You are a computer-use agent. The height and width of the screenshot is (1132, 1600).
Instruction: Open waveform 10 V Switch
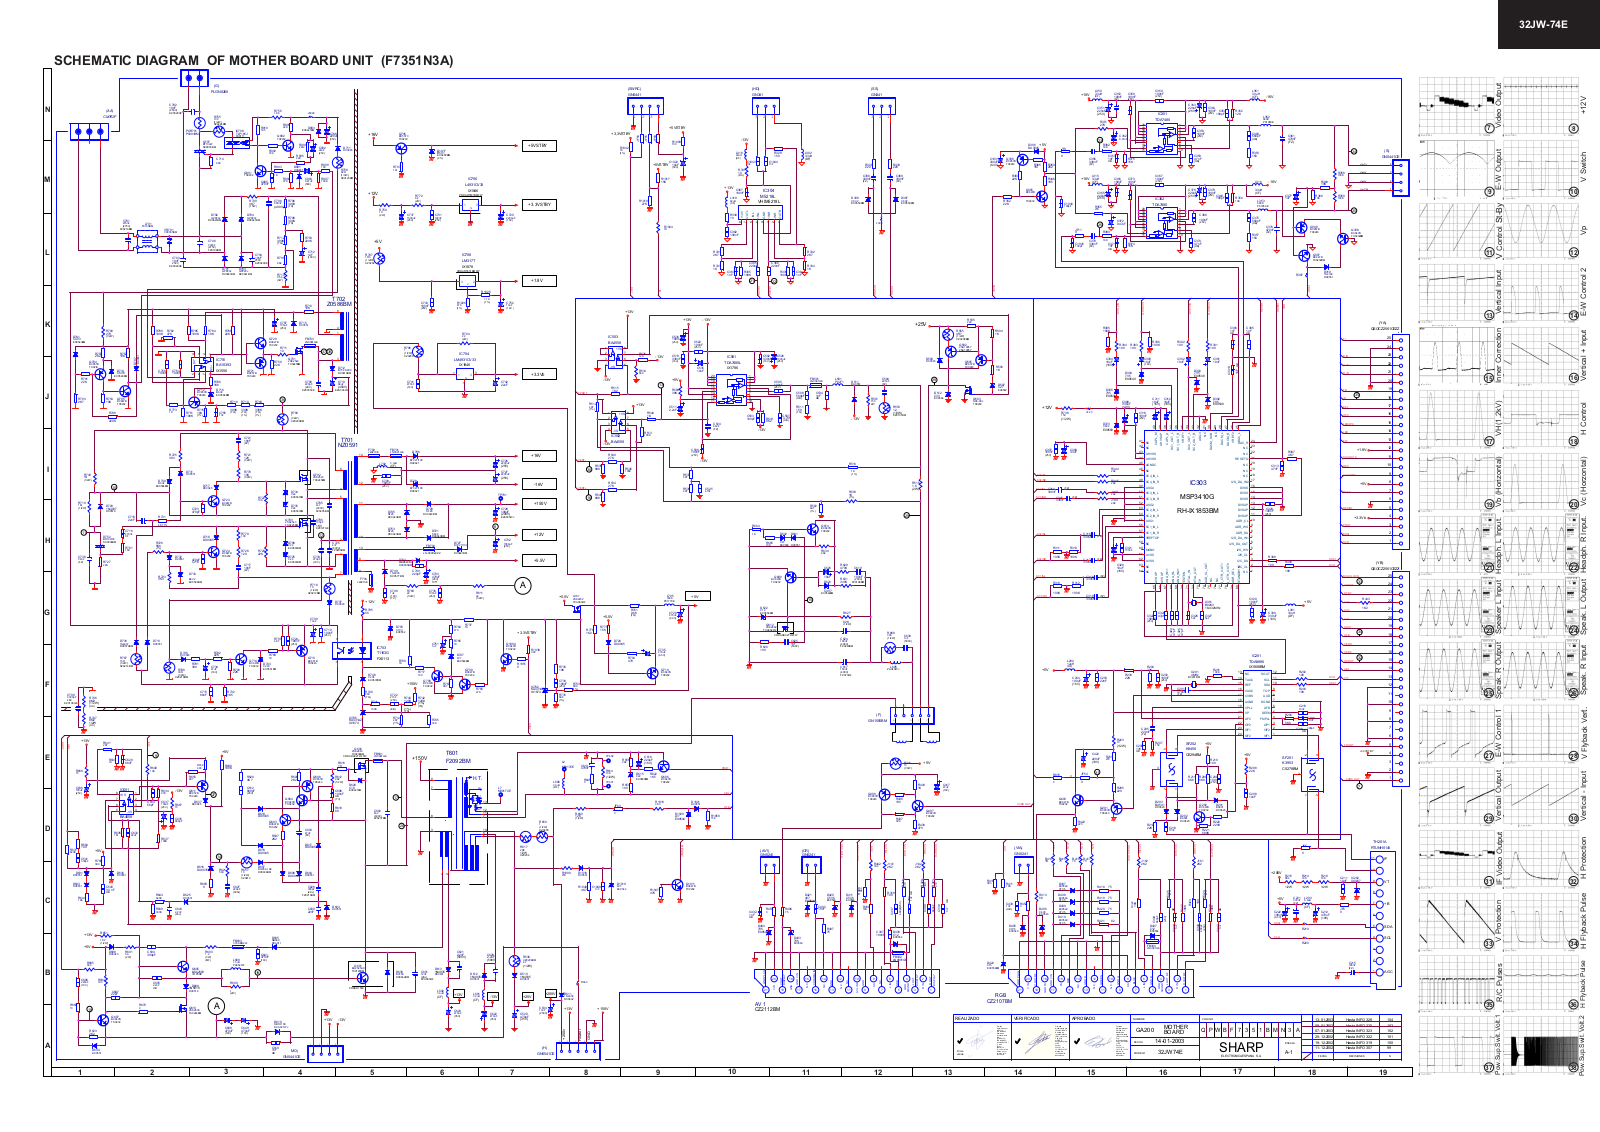(1543, 168)
